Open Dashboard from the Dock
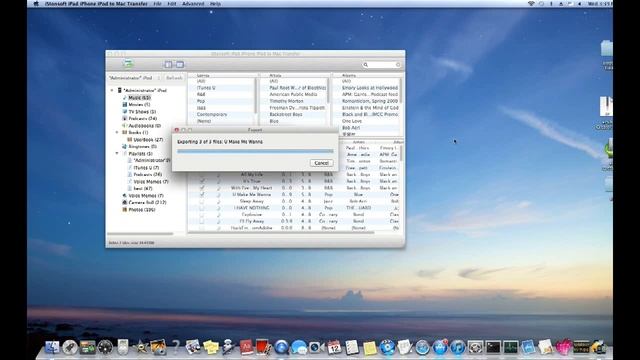Image resolution: width=640 pixels, height=360 pixels. point(105,347)
